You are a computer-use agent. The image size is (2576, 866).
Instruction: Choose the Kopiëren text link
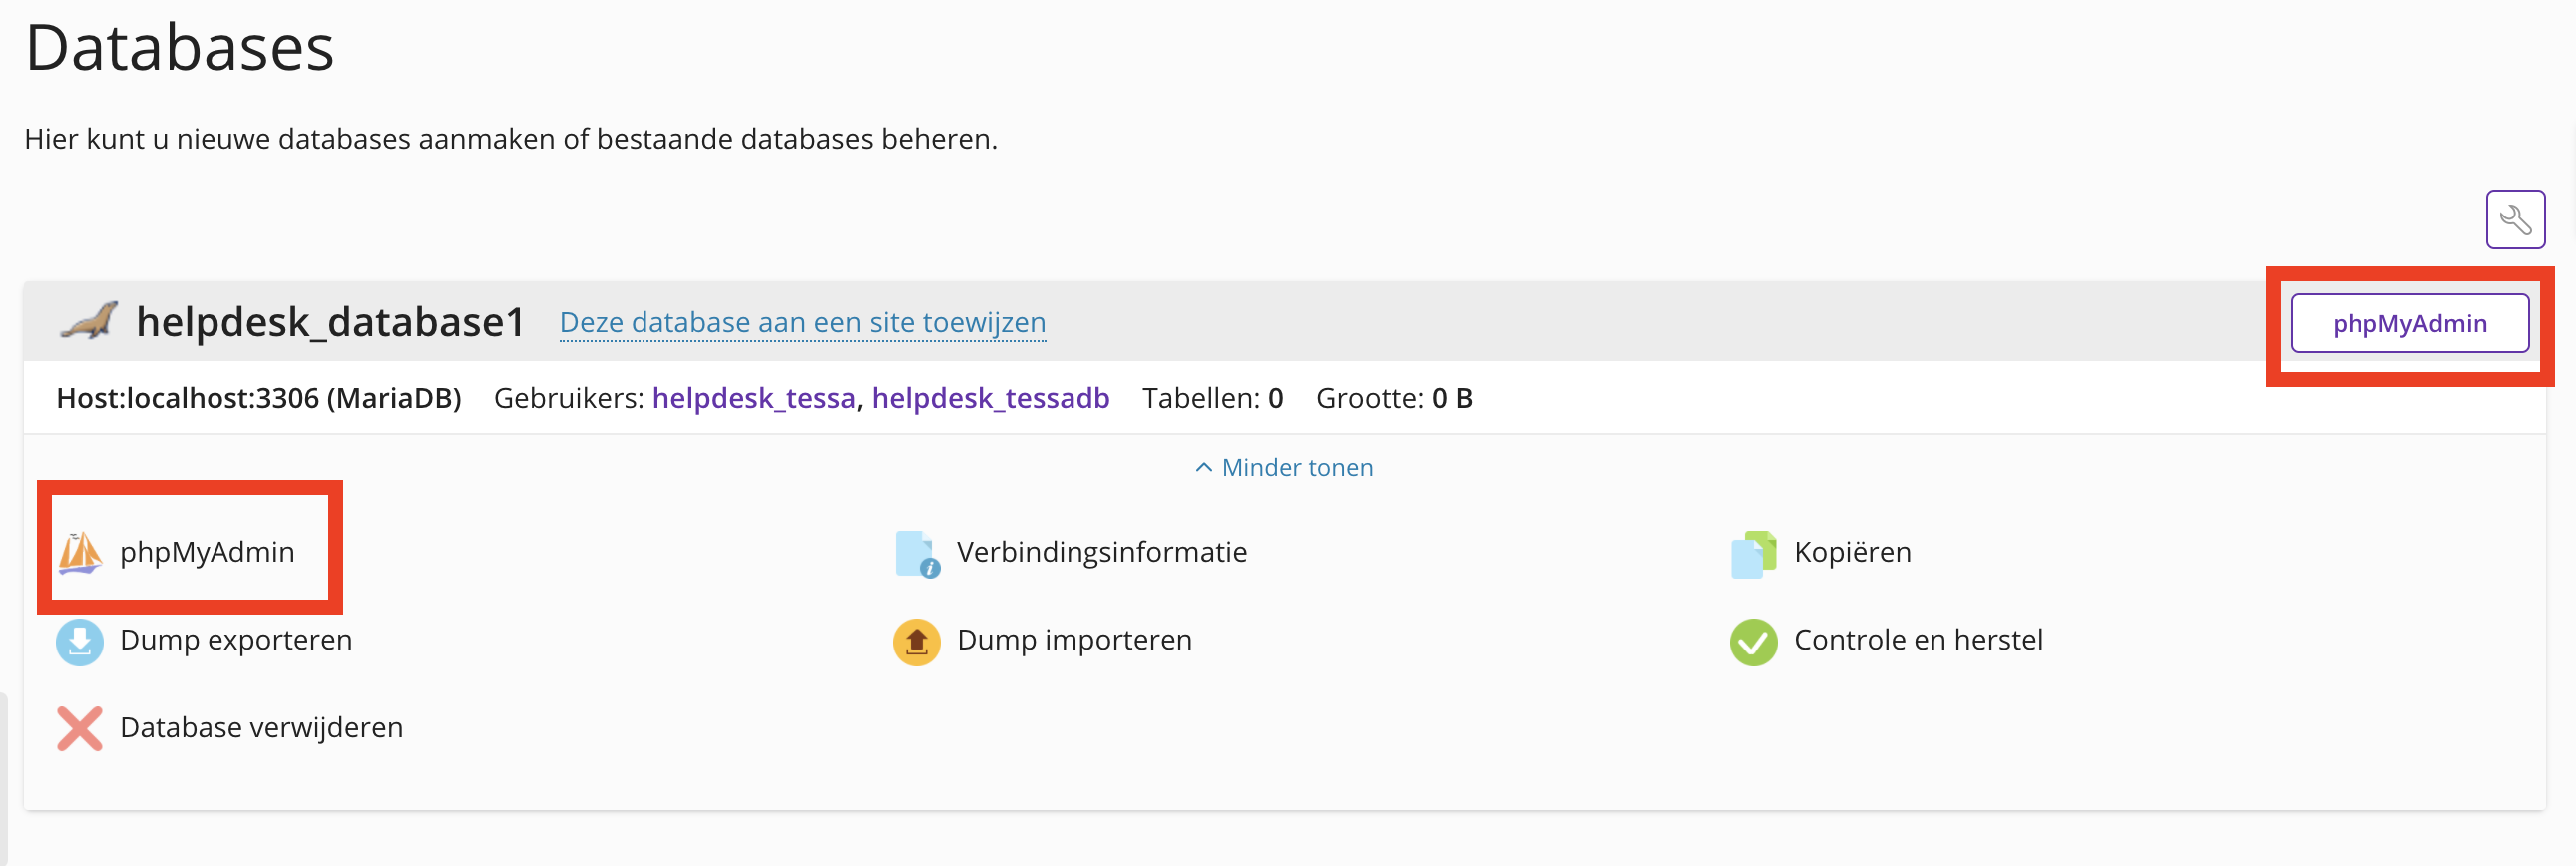tap(1852, 553)
